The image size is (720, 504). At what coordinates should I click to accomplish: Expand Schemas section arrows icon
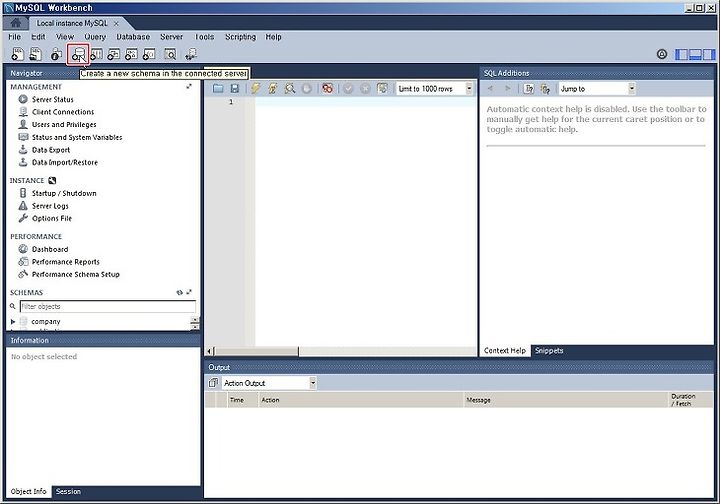click(189, 292)
